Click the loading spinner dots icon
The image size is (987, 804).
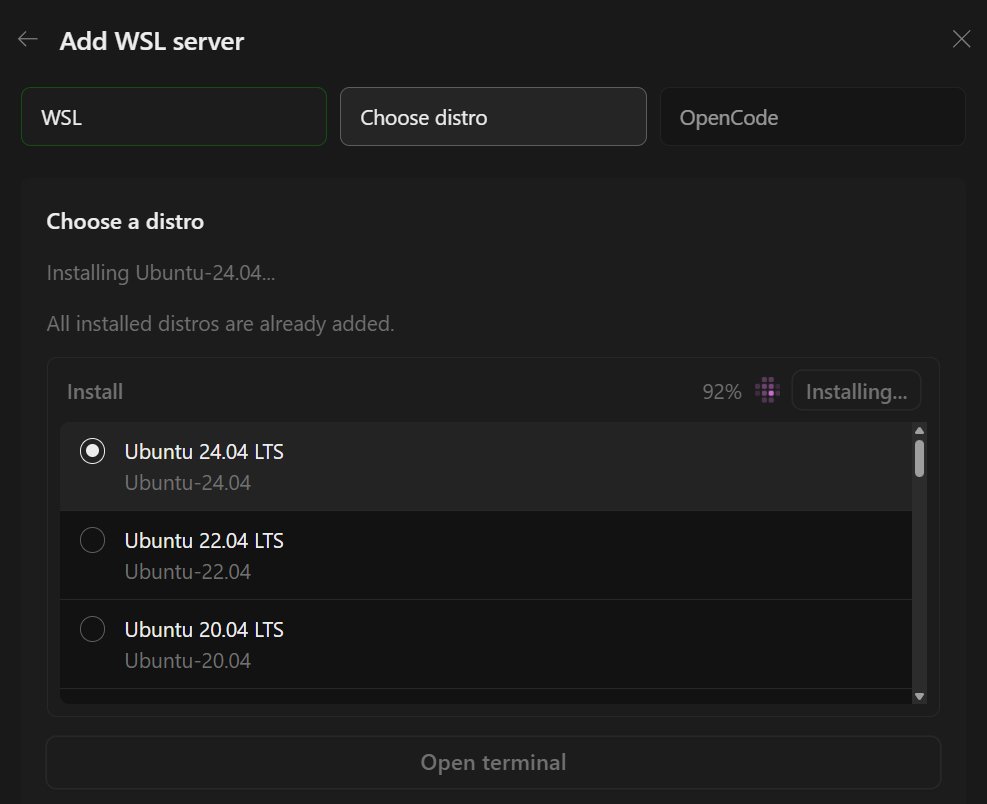pos(767,390)
